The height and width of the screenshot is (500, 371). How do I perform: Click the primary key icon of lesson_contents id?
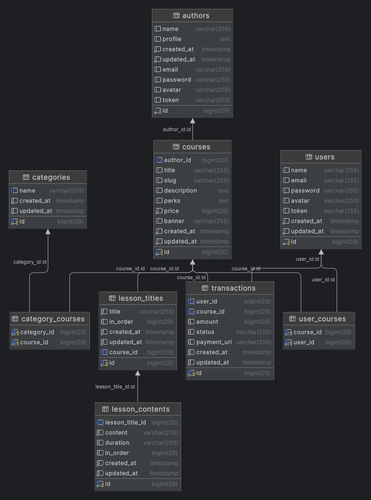click(x=100, y=484)
